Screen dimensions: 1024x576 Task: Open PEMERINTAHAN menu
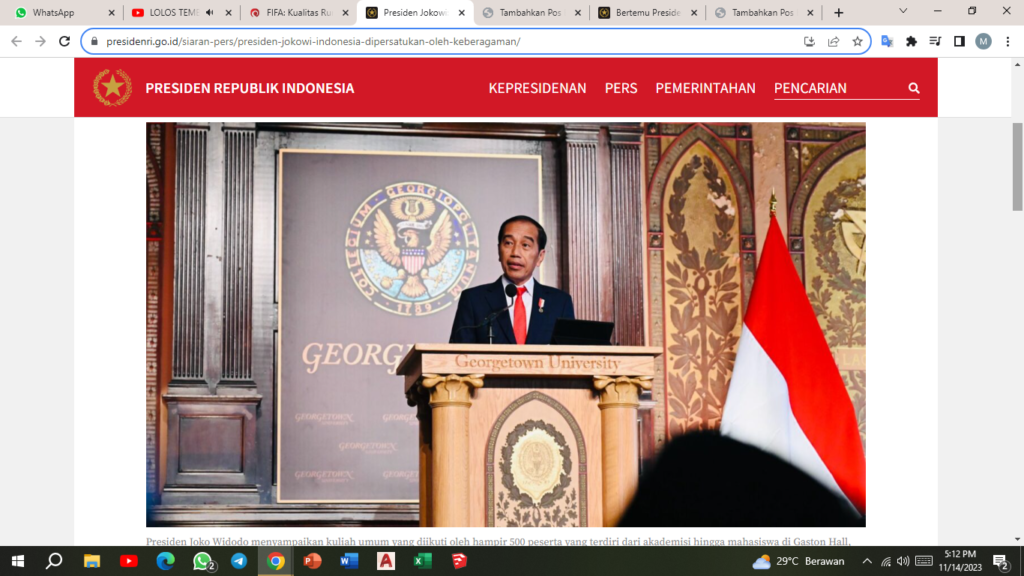[705, 88]
